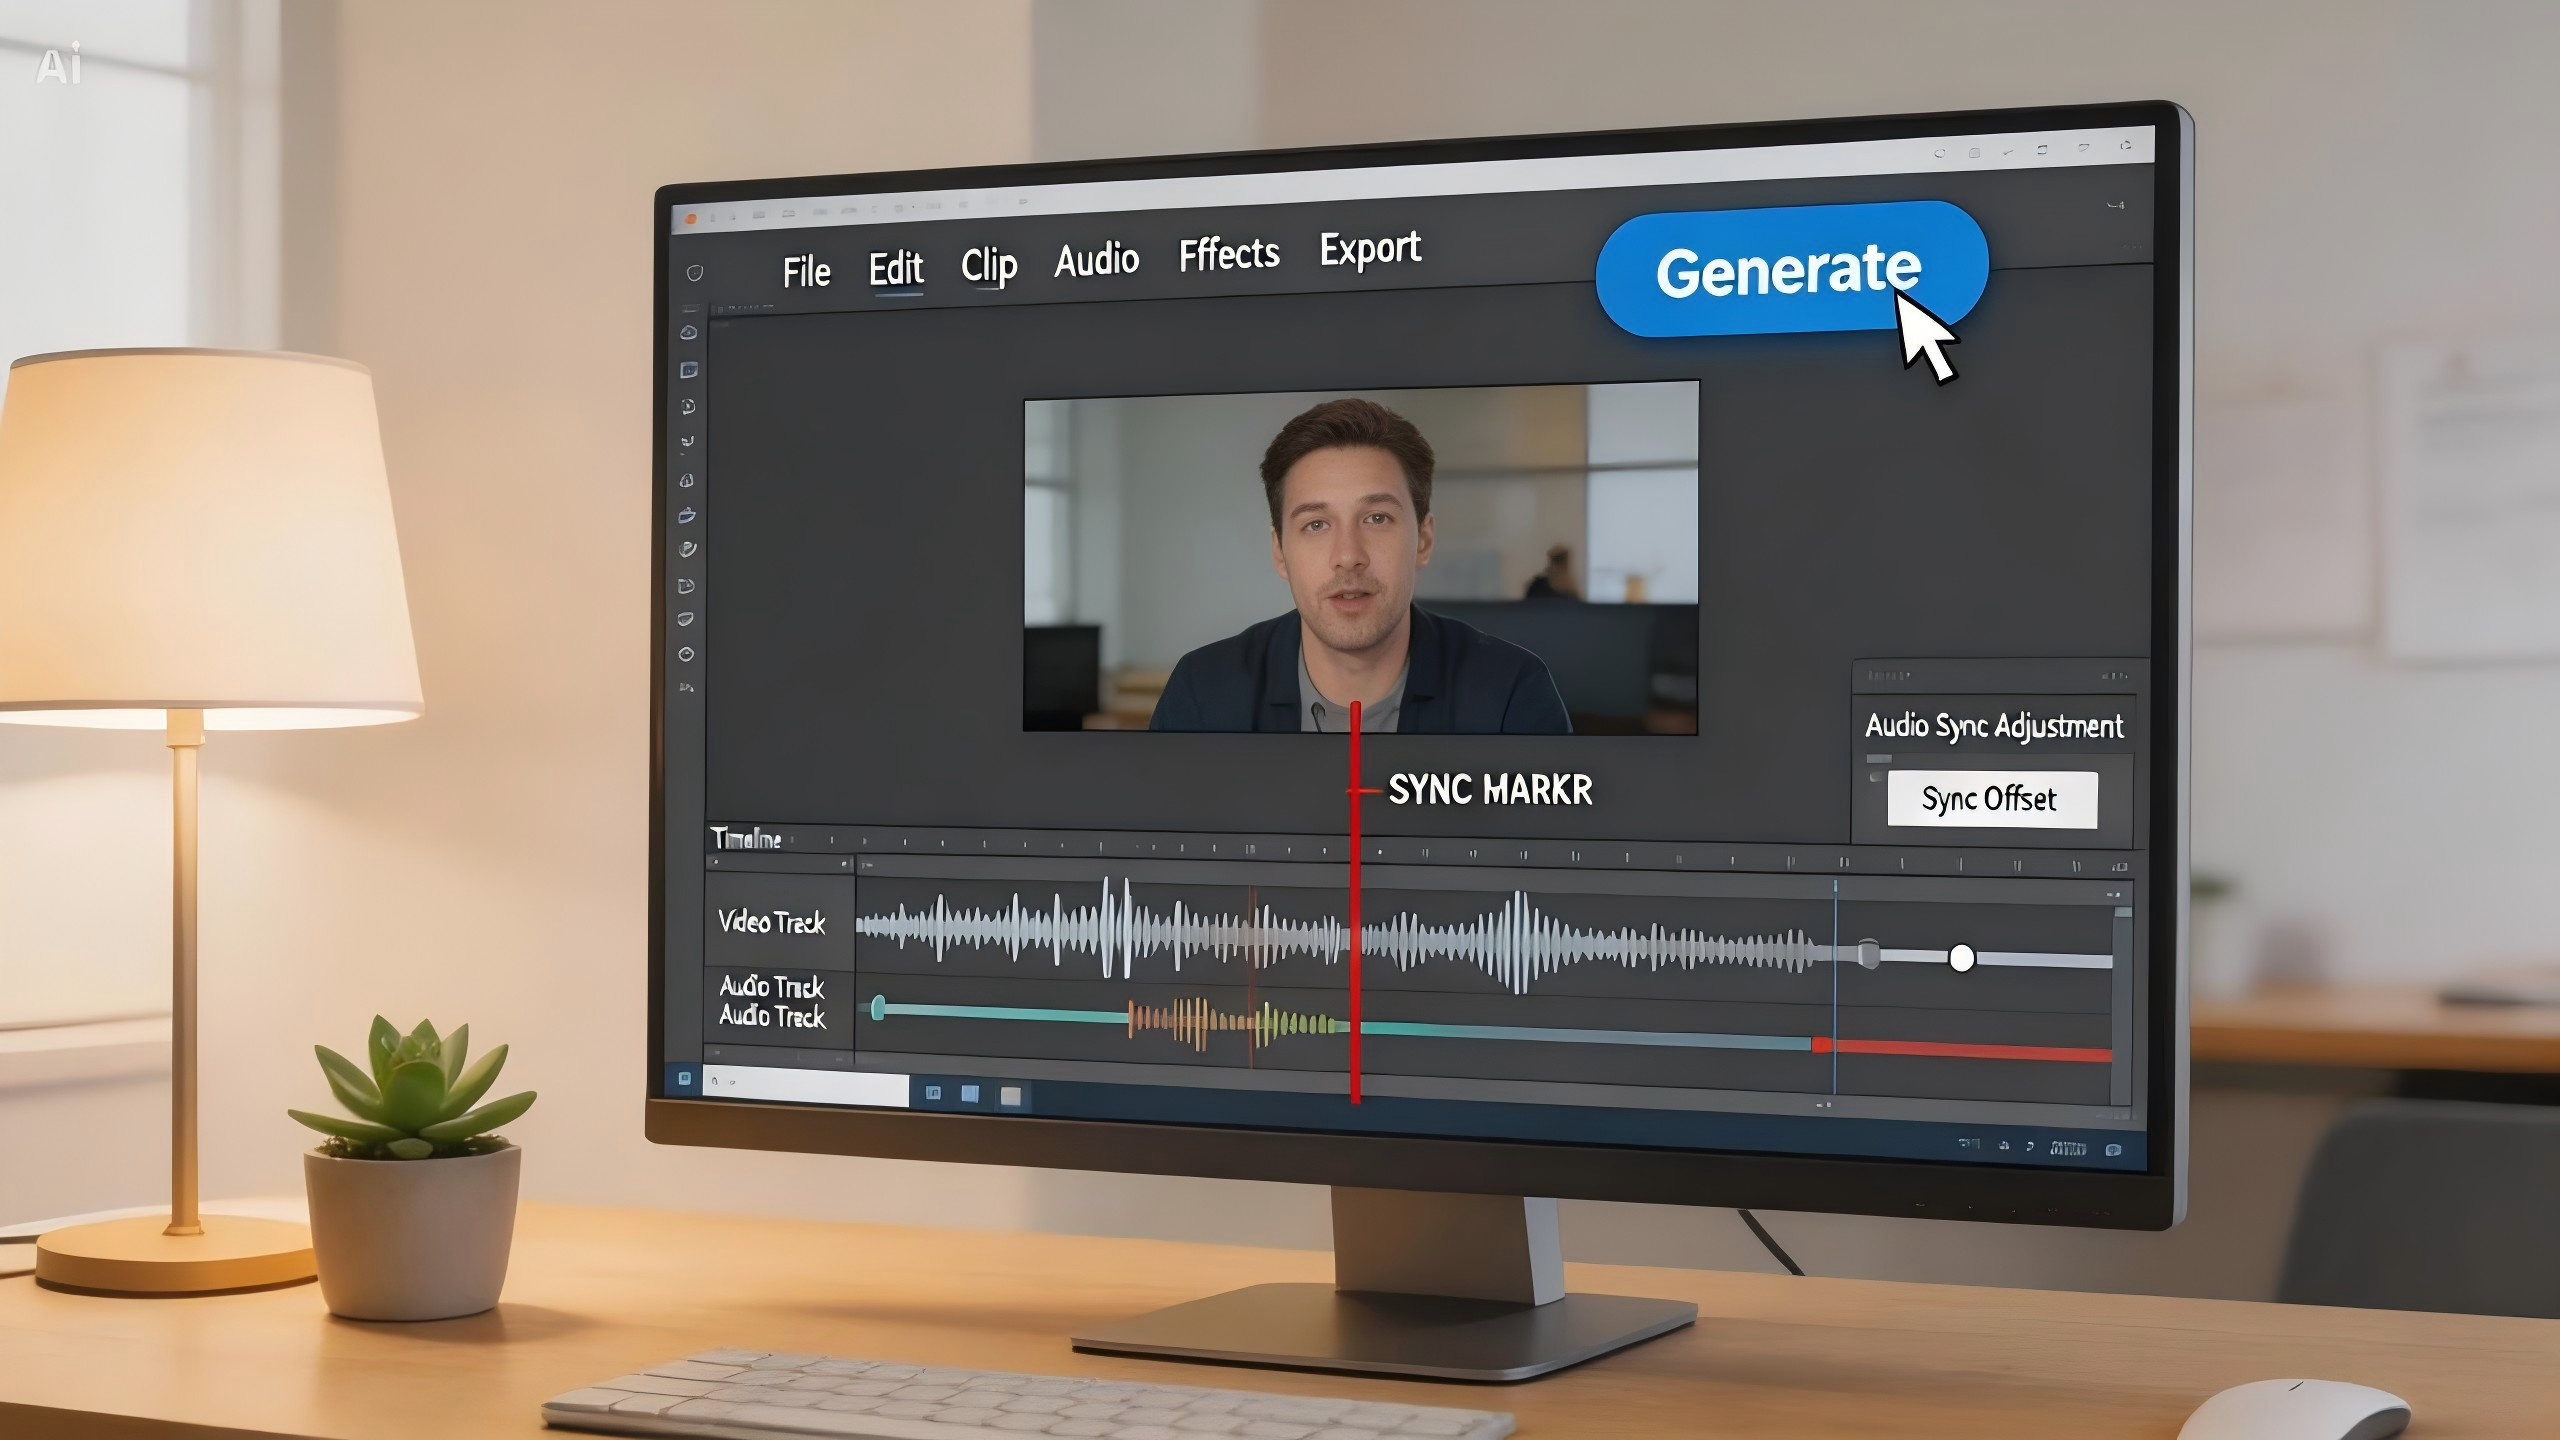Click the gray pinned app on the taskbar
The height and width of the screenshot is (1440, 2560).
(x=1011, y=1096)
